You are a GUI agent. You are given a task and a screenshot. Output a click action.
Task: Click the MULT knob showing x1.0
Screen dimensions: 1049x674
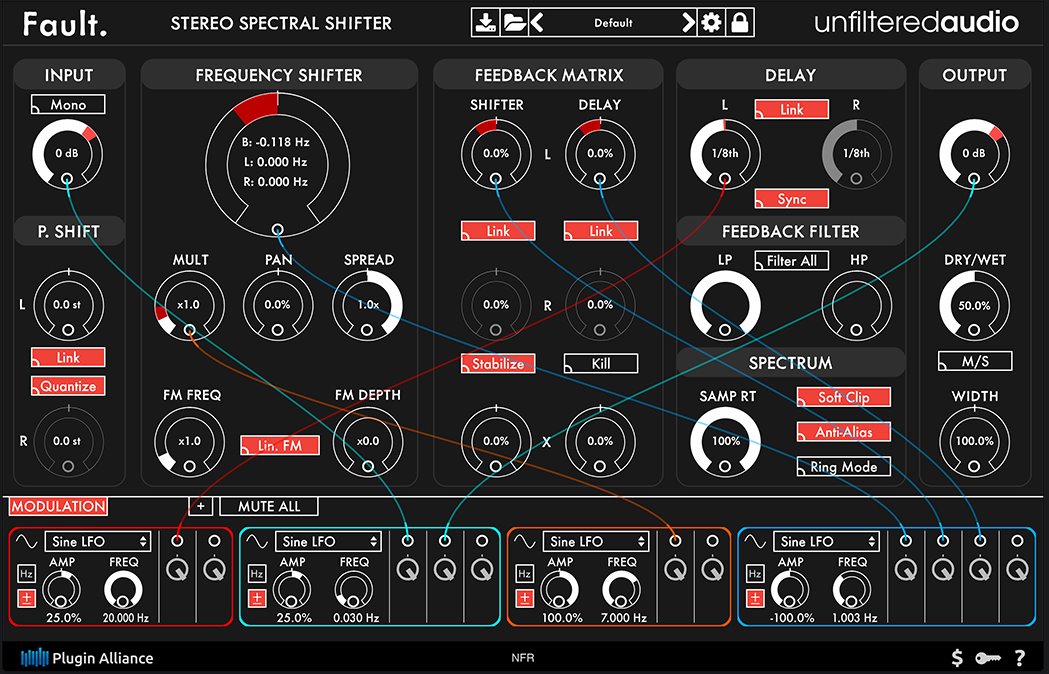click(189, 305)
